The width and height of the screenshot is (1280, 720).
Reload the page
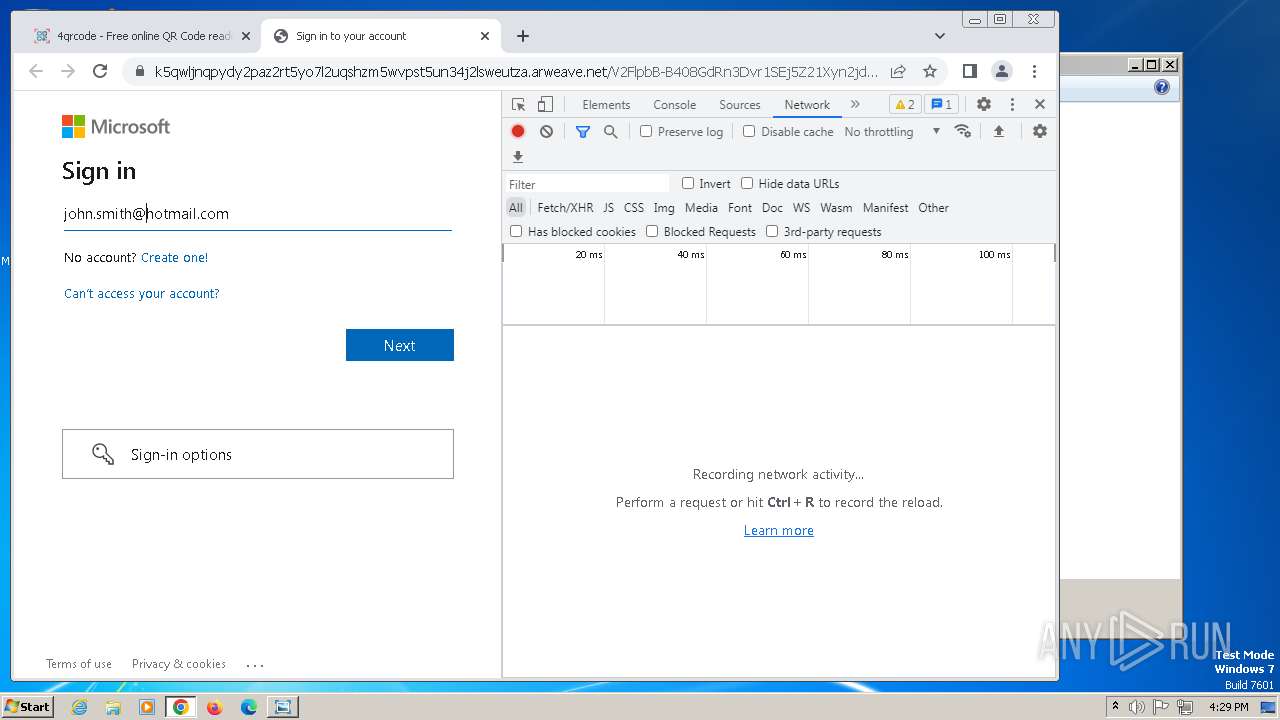tap(100, 71)
